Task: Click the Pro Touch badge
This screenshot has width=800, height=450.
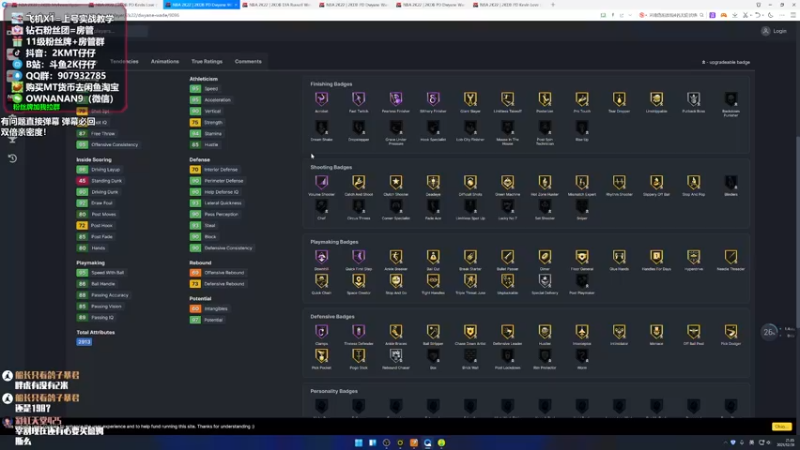Action: 582,98
